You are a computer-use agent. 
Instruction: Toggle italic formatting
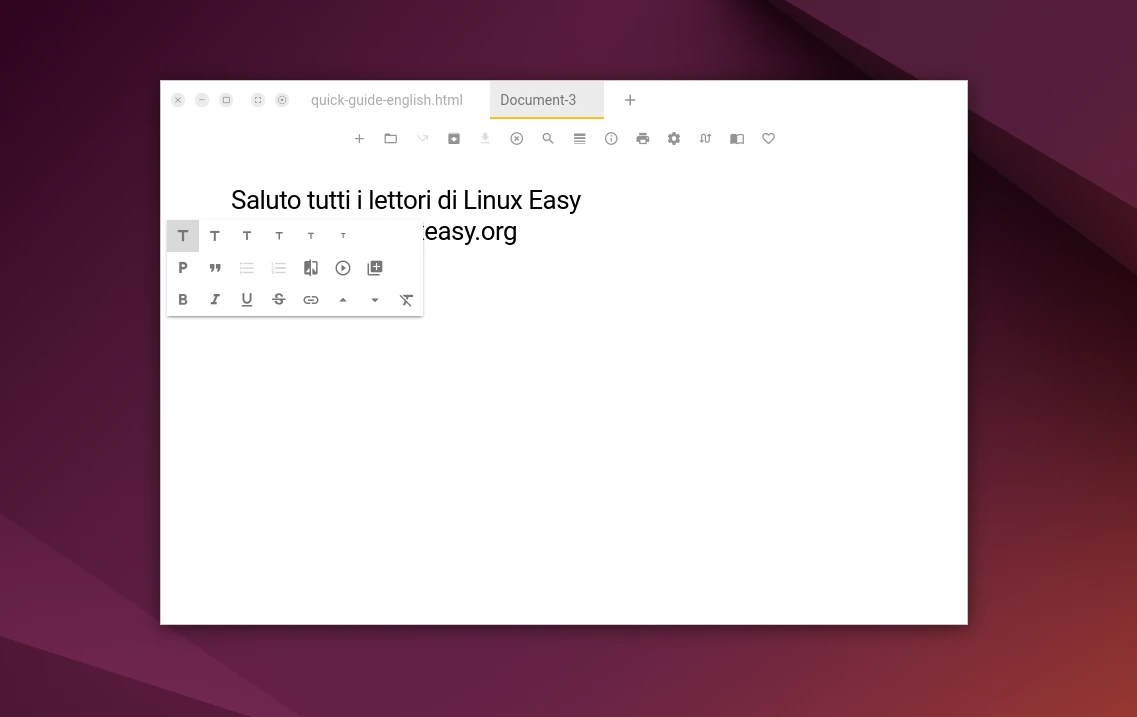point(215,300)
